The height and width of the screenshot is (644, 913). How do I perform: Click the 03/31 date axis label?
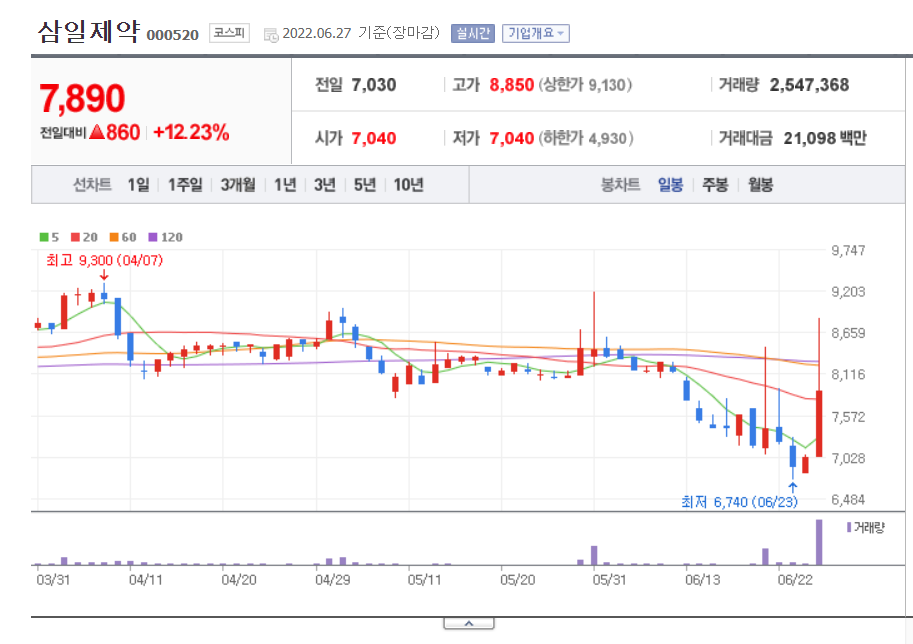53,580
